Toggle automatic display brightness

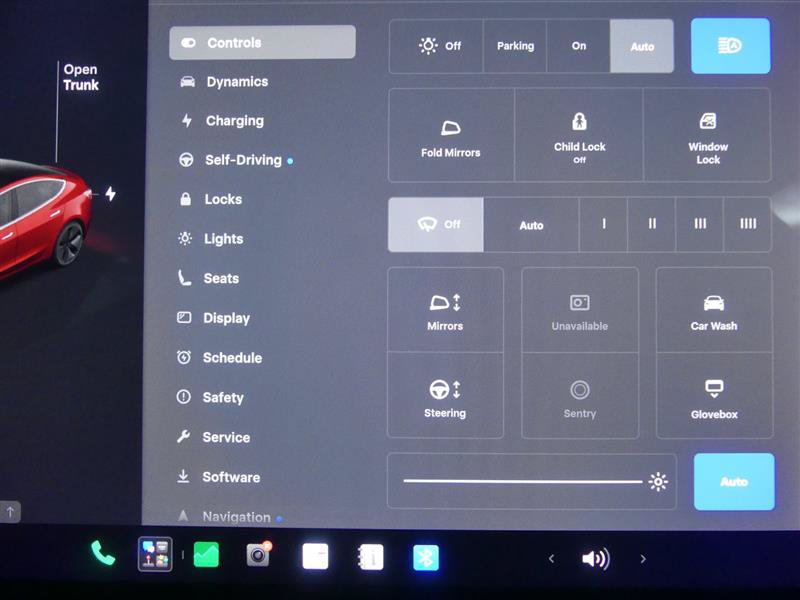click(734, 482)
